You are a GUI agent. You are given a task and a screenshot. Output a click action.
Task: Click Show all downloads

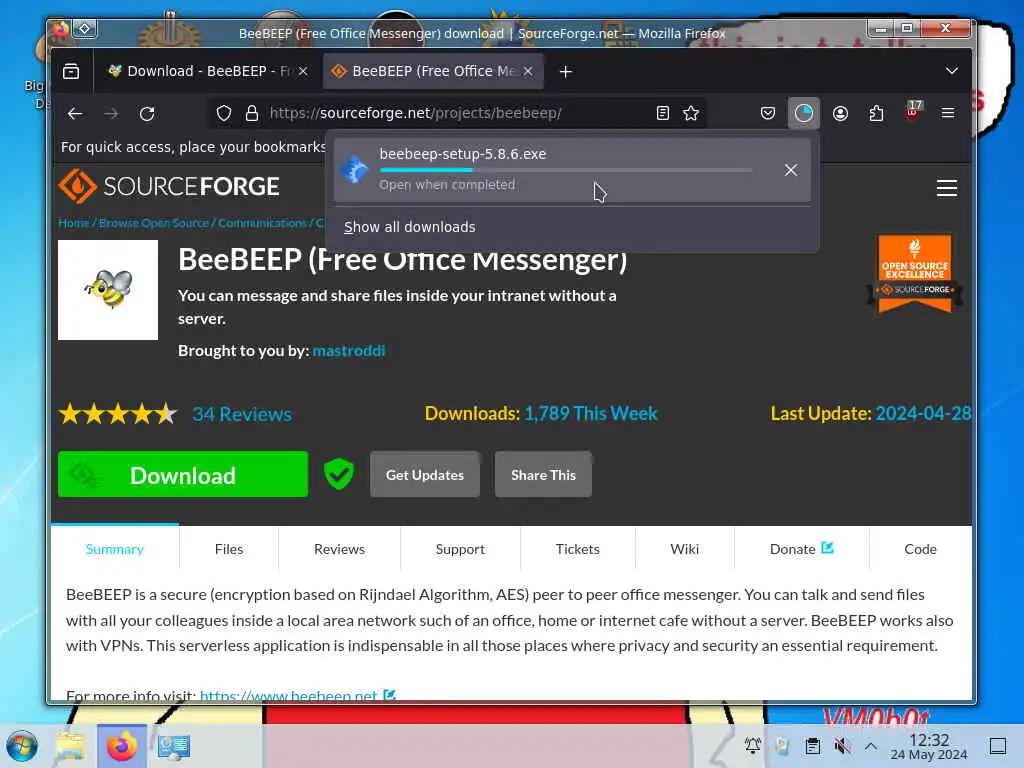coord(409,227)
